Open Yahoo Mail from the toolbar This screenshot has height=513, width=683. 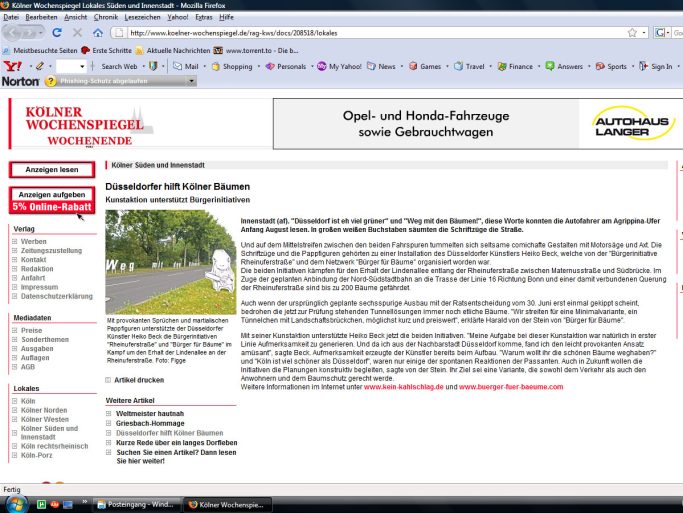click(185, 66)
